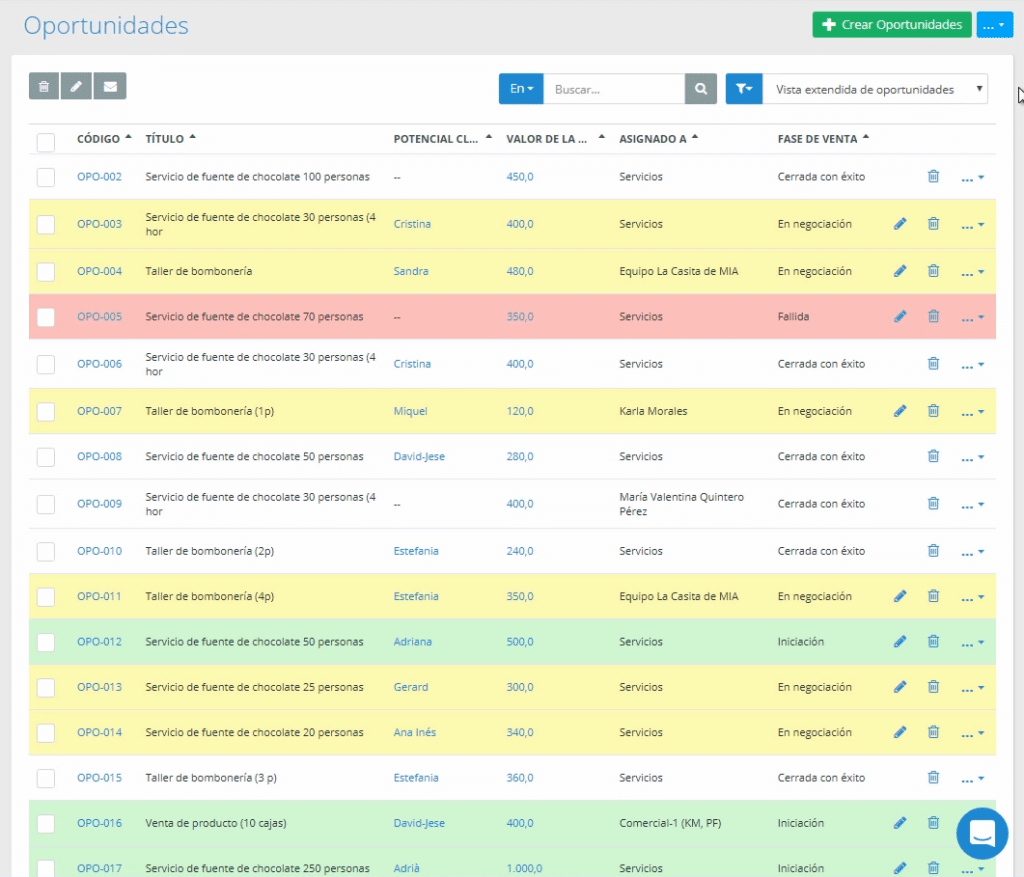
Task: Click title 'Venta de producto (10 cajas)'
Action: [216, 823]
